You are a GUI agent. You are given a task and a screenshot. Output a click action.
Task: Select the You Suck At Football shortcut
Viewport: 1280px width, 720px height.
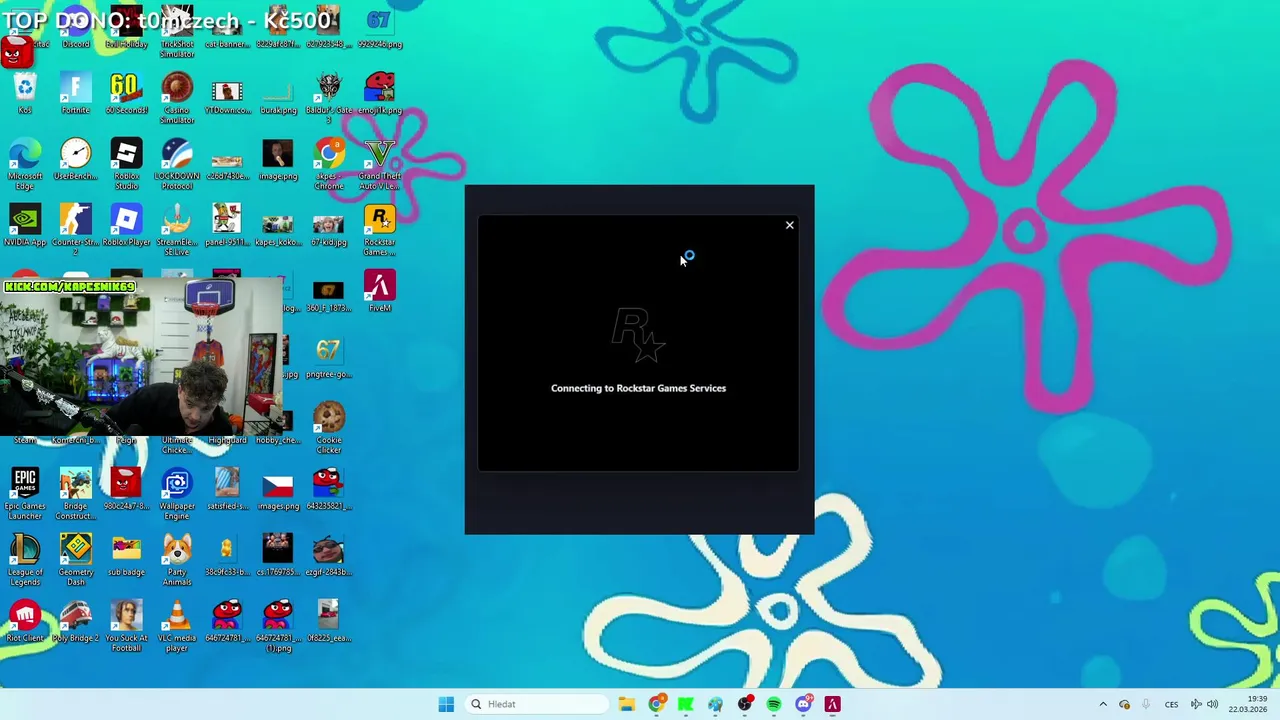pyautogui.click(x=126, y=626)
